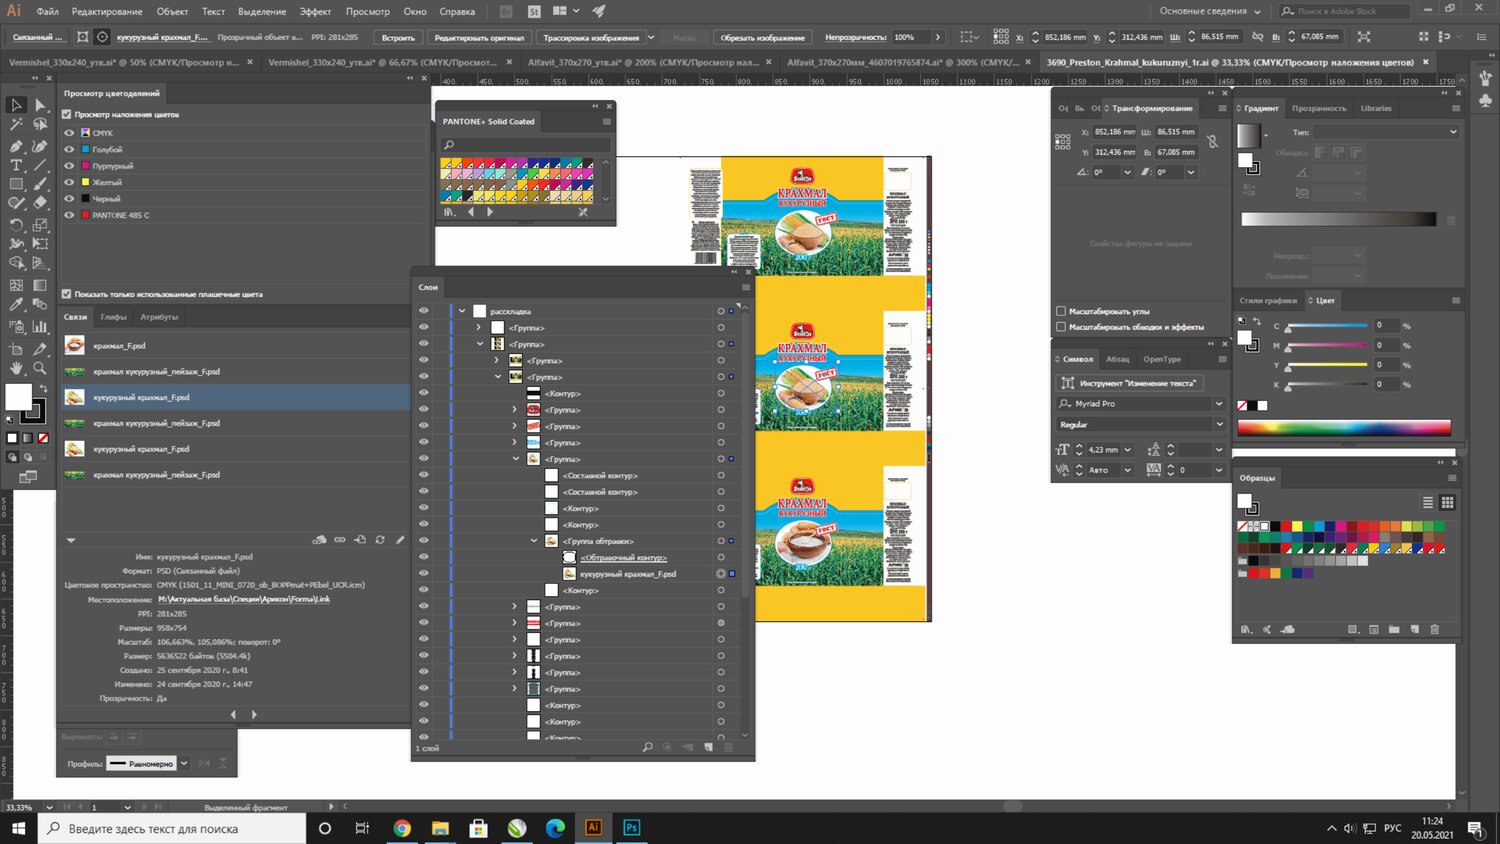Click 'Редактировать оригинал' button
The width and height of the screenshot is (1500, 844).
point(479,37)
